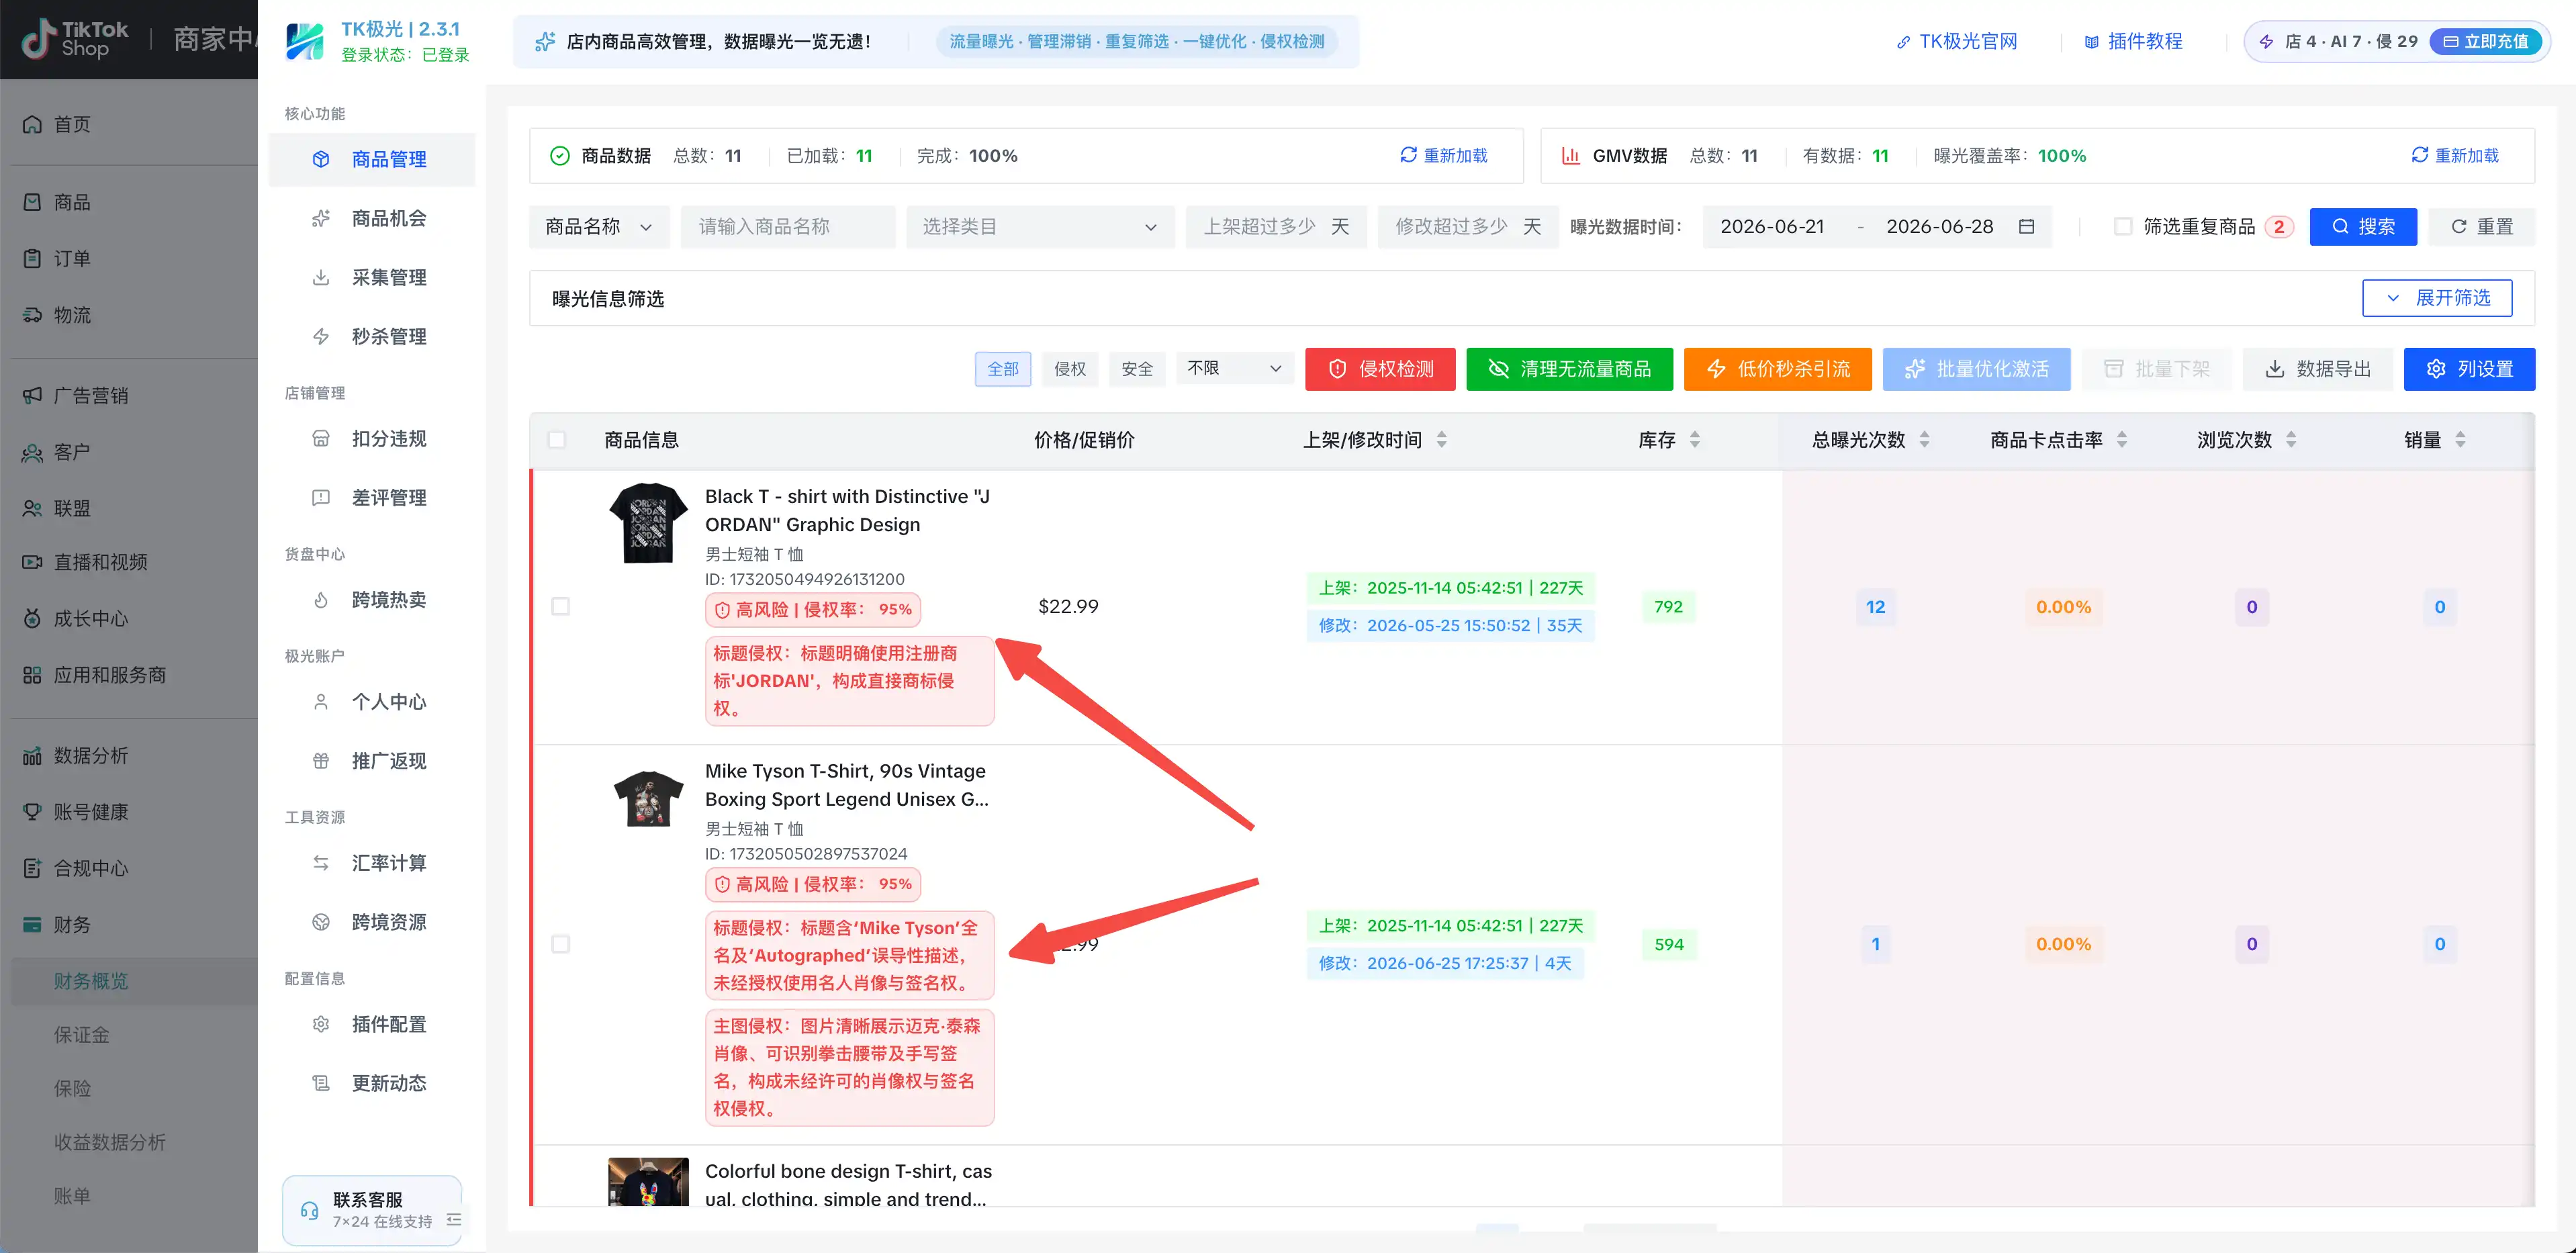
Task: Click the 直播和视频 camera icon
Action: pyautogui.click(x=32, y=562)
